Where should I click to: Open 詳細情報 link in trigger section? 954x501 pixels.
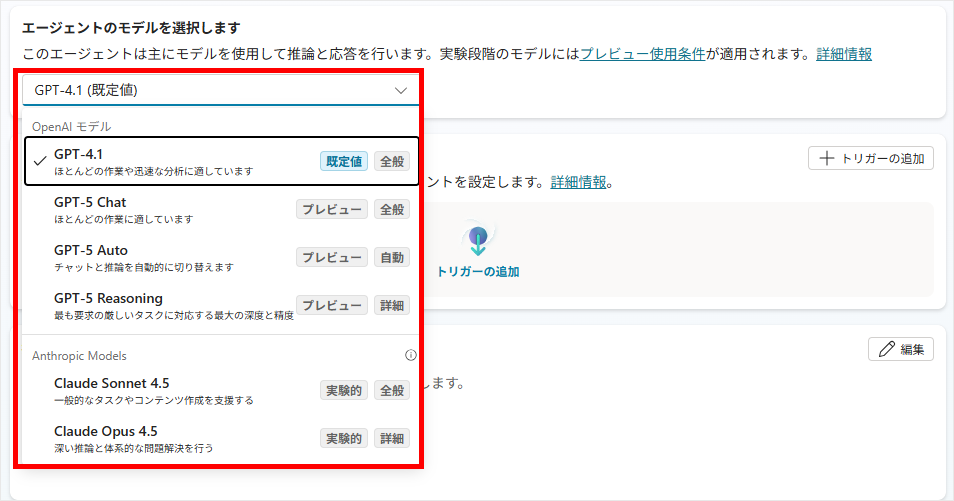(x=578, y=182)
